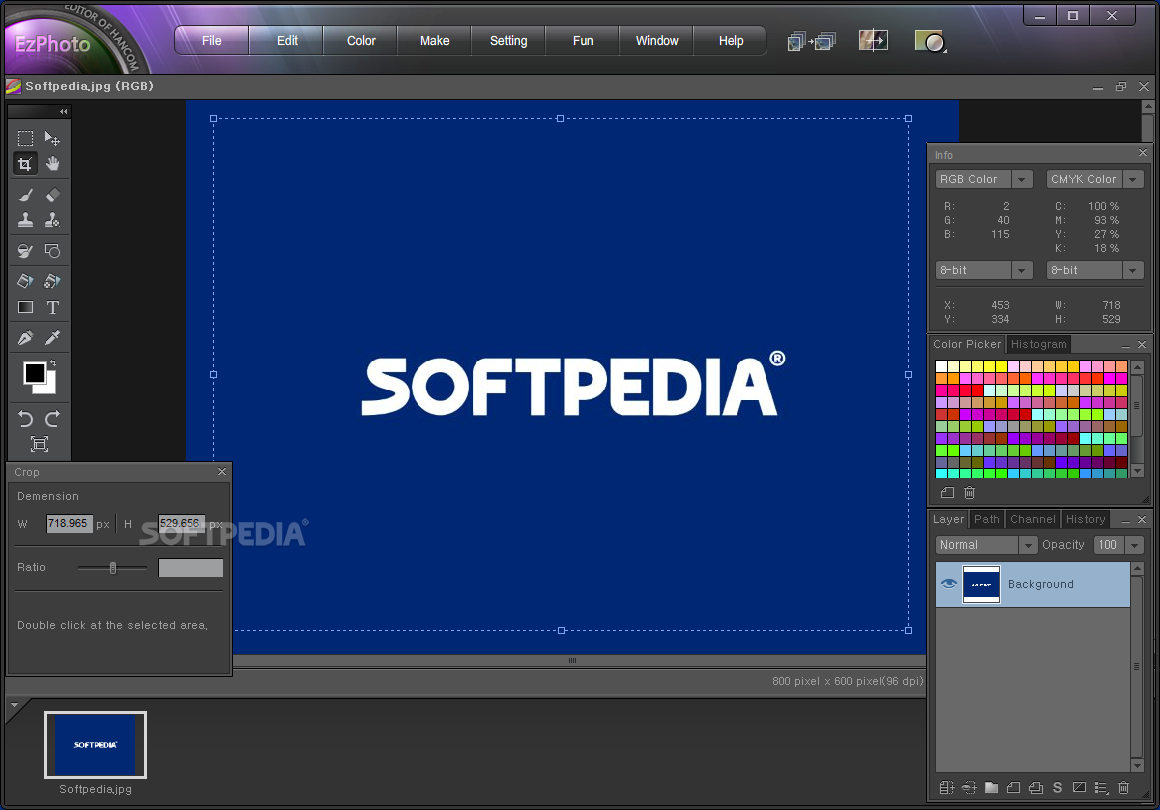Expand the thumbnail strip collapse triangle
Viewport: 1160px width, 810px height.
point(14,705)
